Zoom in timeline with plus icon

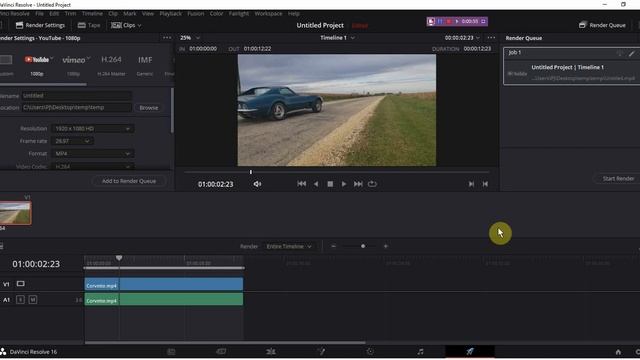click(386, 246)
